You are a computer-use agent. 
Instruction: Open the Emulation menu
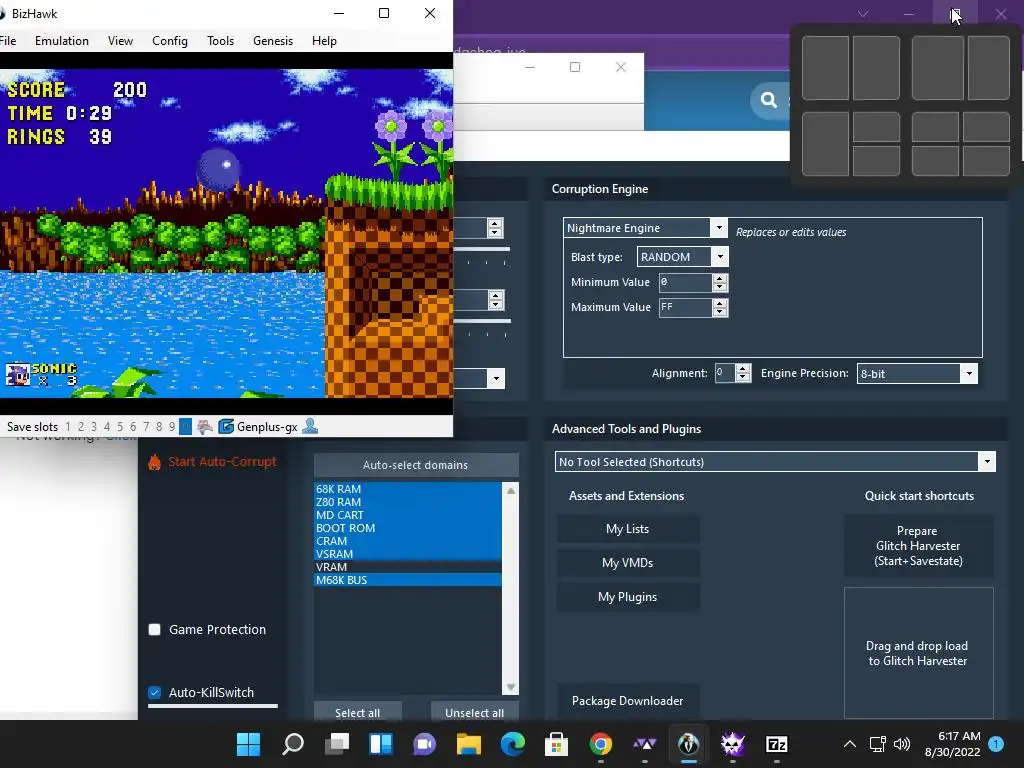pyautogui.click(x=61, y=40)
